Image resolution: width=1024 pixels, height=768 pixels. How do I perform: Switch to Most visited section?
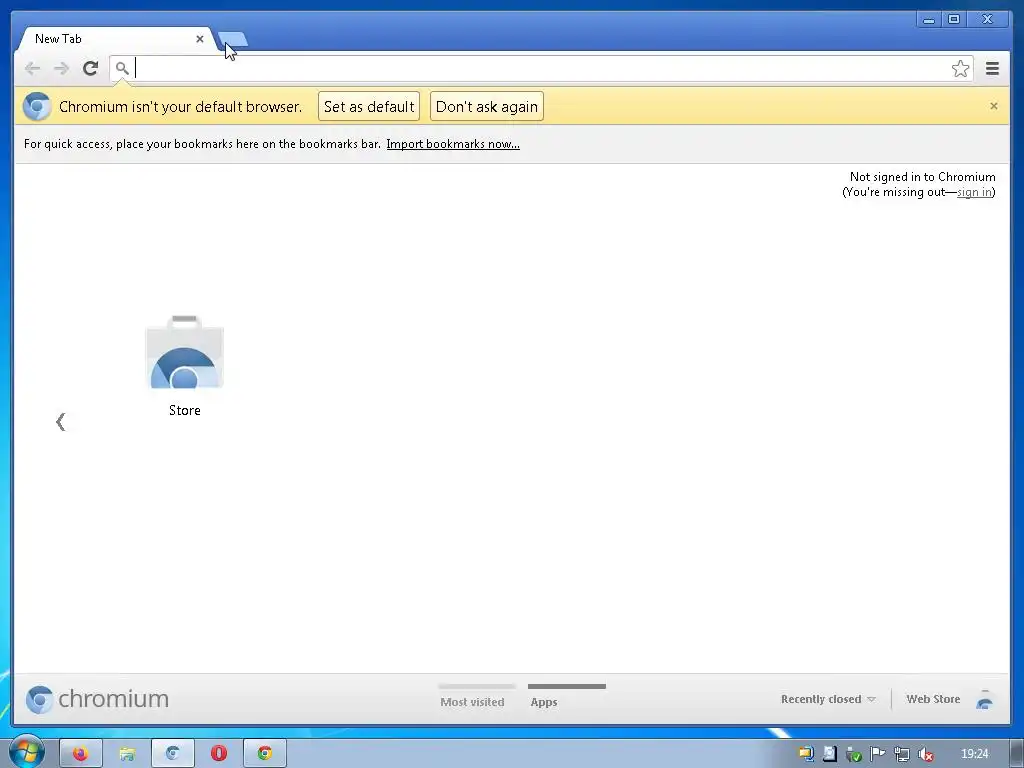pyautogui.click(x=472, y=702)
